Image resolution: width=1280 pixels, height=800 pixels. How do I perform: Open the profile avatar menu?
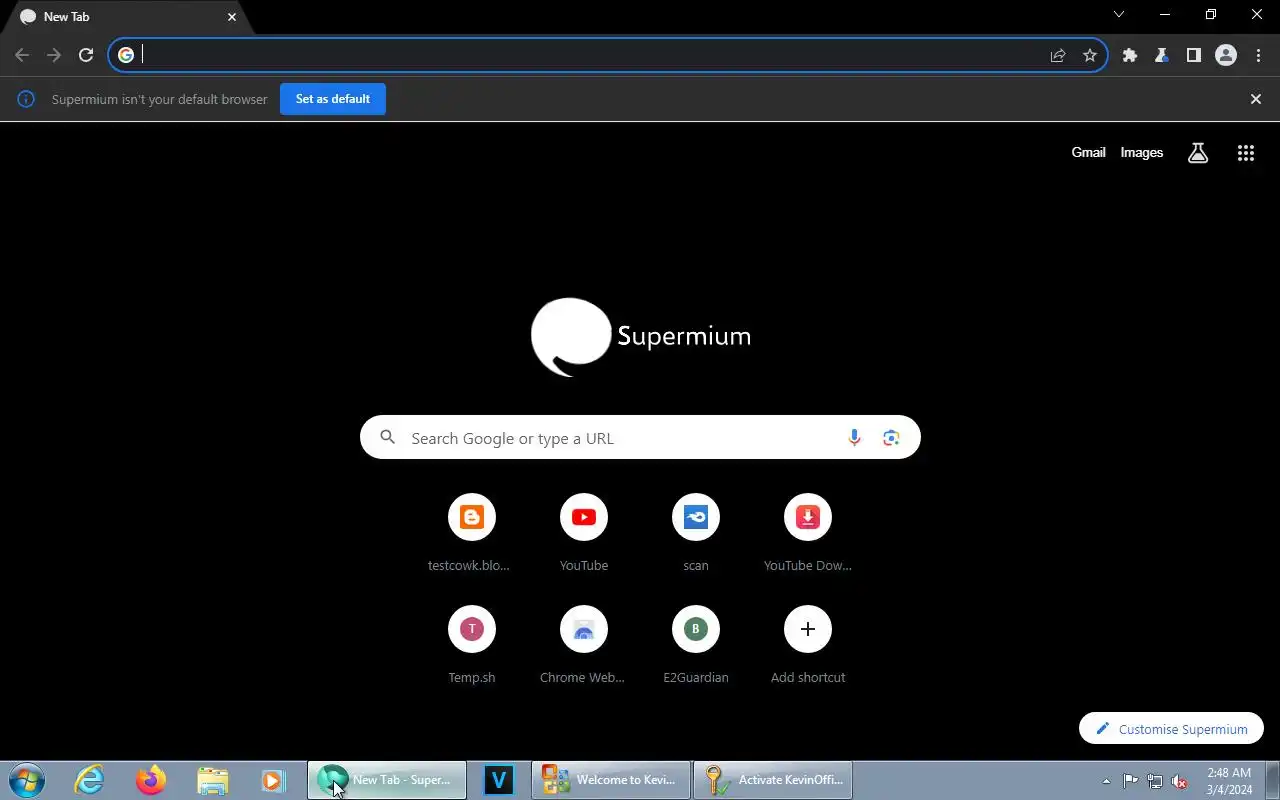coord(1226,55)
